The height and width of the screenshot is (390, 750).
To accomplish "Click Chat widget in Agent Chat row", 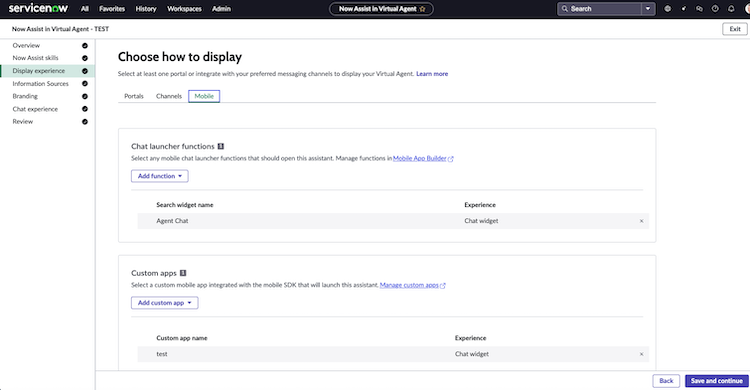I will pyautogui.click(x=481, y=221).
